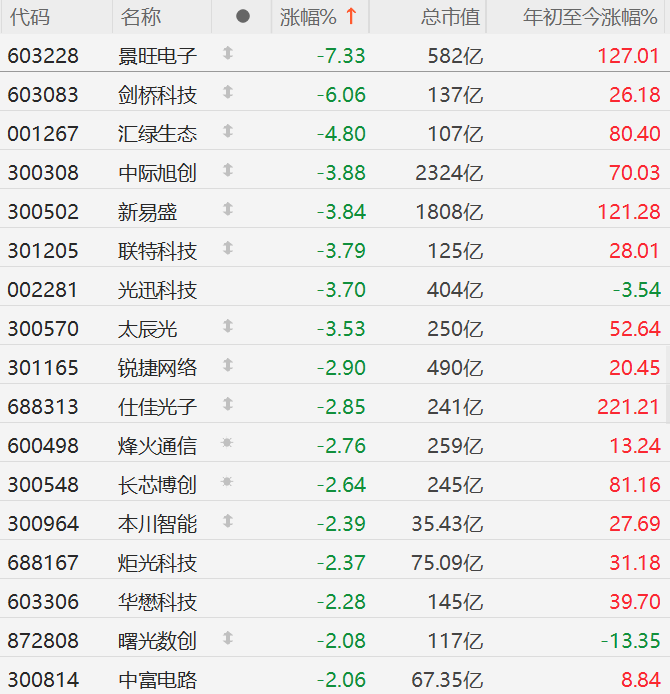Select stock name 烽火通信
The image size is (670, 694).
(157, 446)
